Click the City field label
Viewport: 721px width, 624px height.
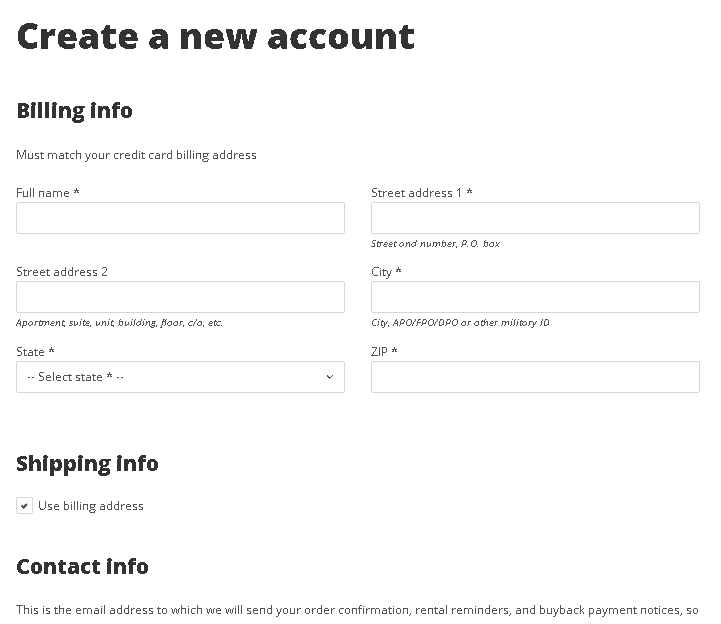(386, 272)
